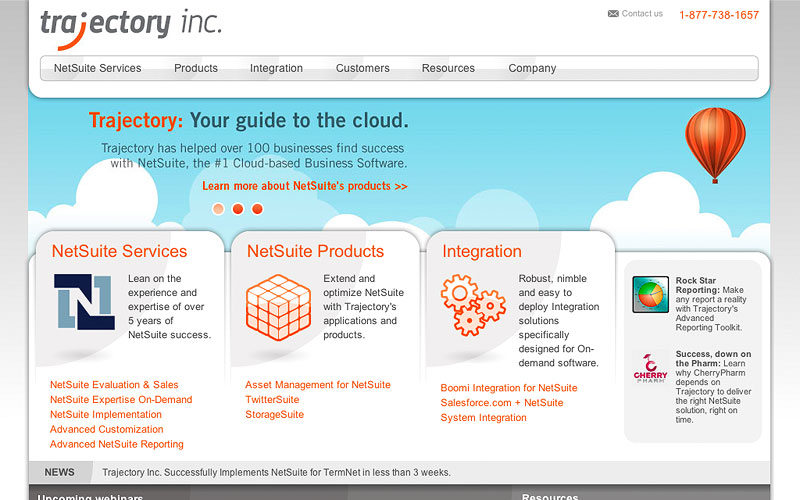Viewport: 800px width, 500px height.
Task: Visit the Asset Management for NetSuite link
Action: [318, 385]
